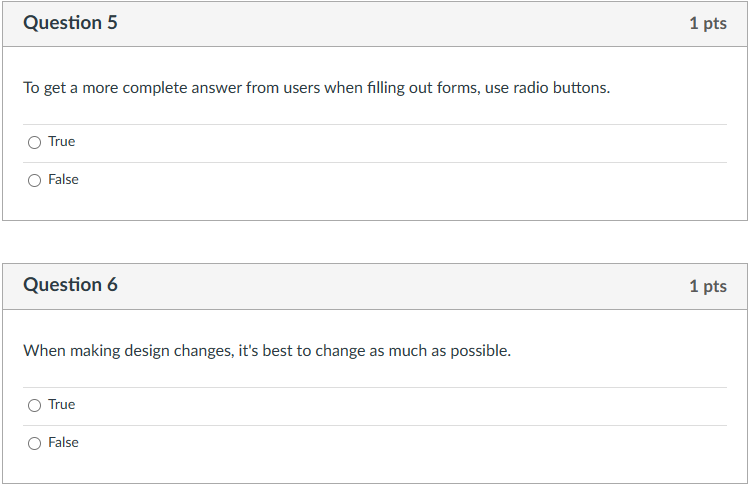The image size is (754, 487).
Task: Click the "False" label text under Question 5
Action: pos(63,180)
